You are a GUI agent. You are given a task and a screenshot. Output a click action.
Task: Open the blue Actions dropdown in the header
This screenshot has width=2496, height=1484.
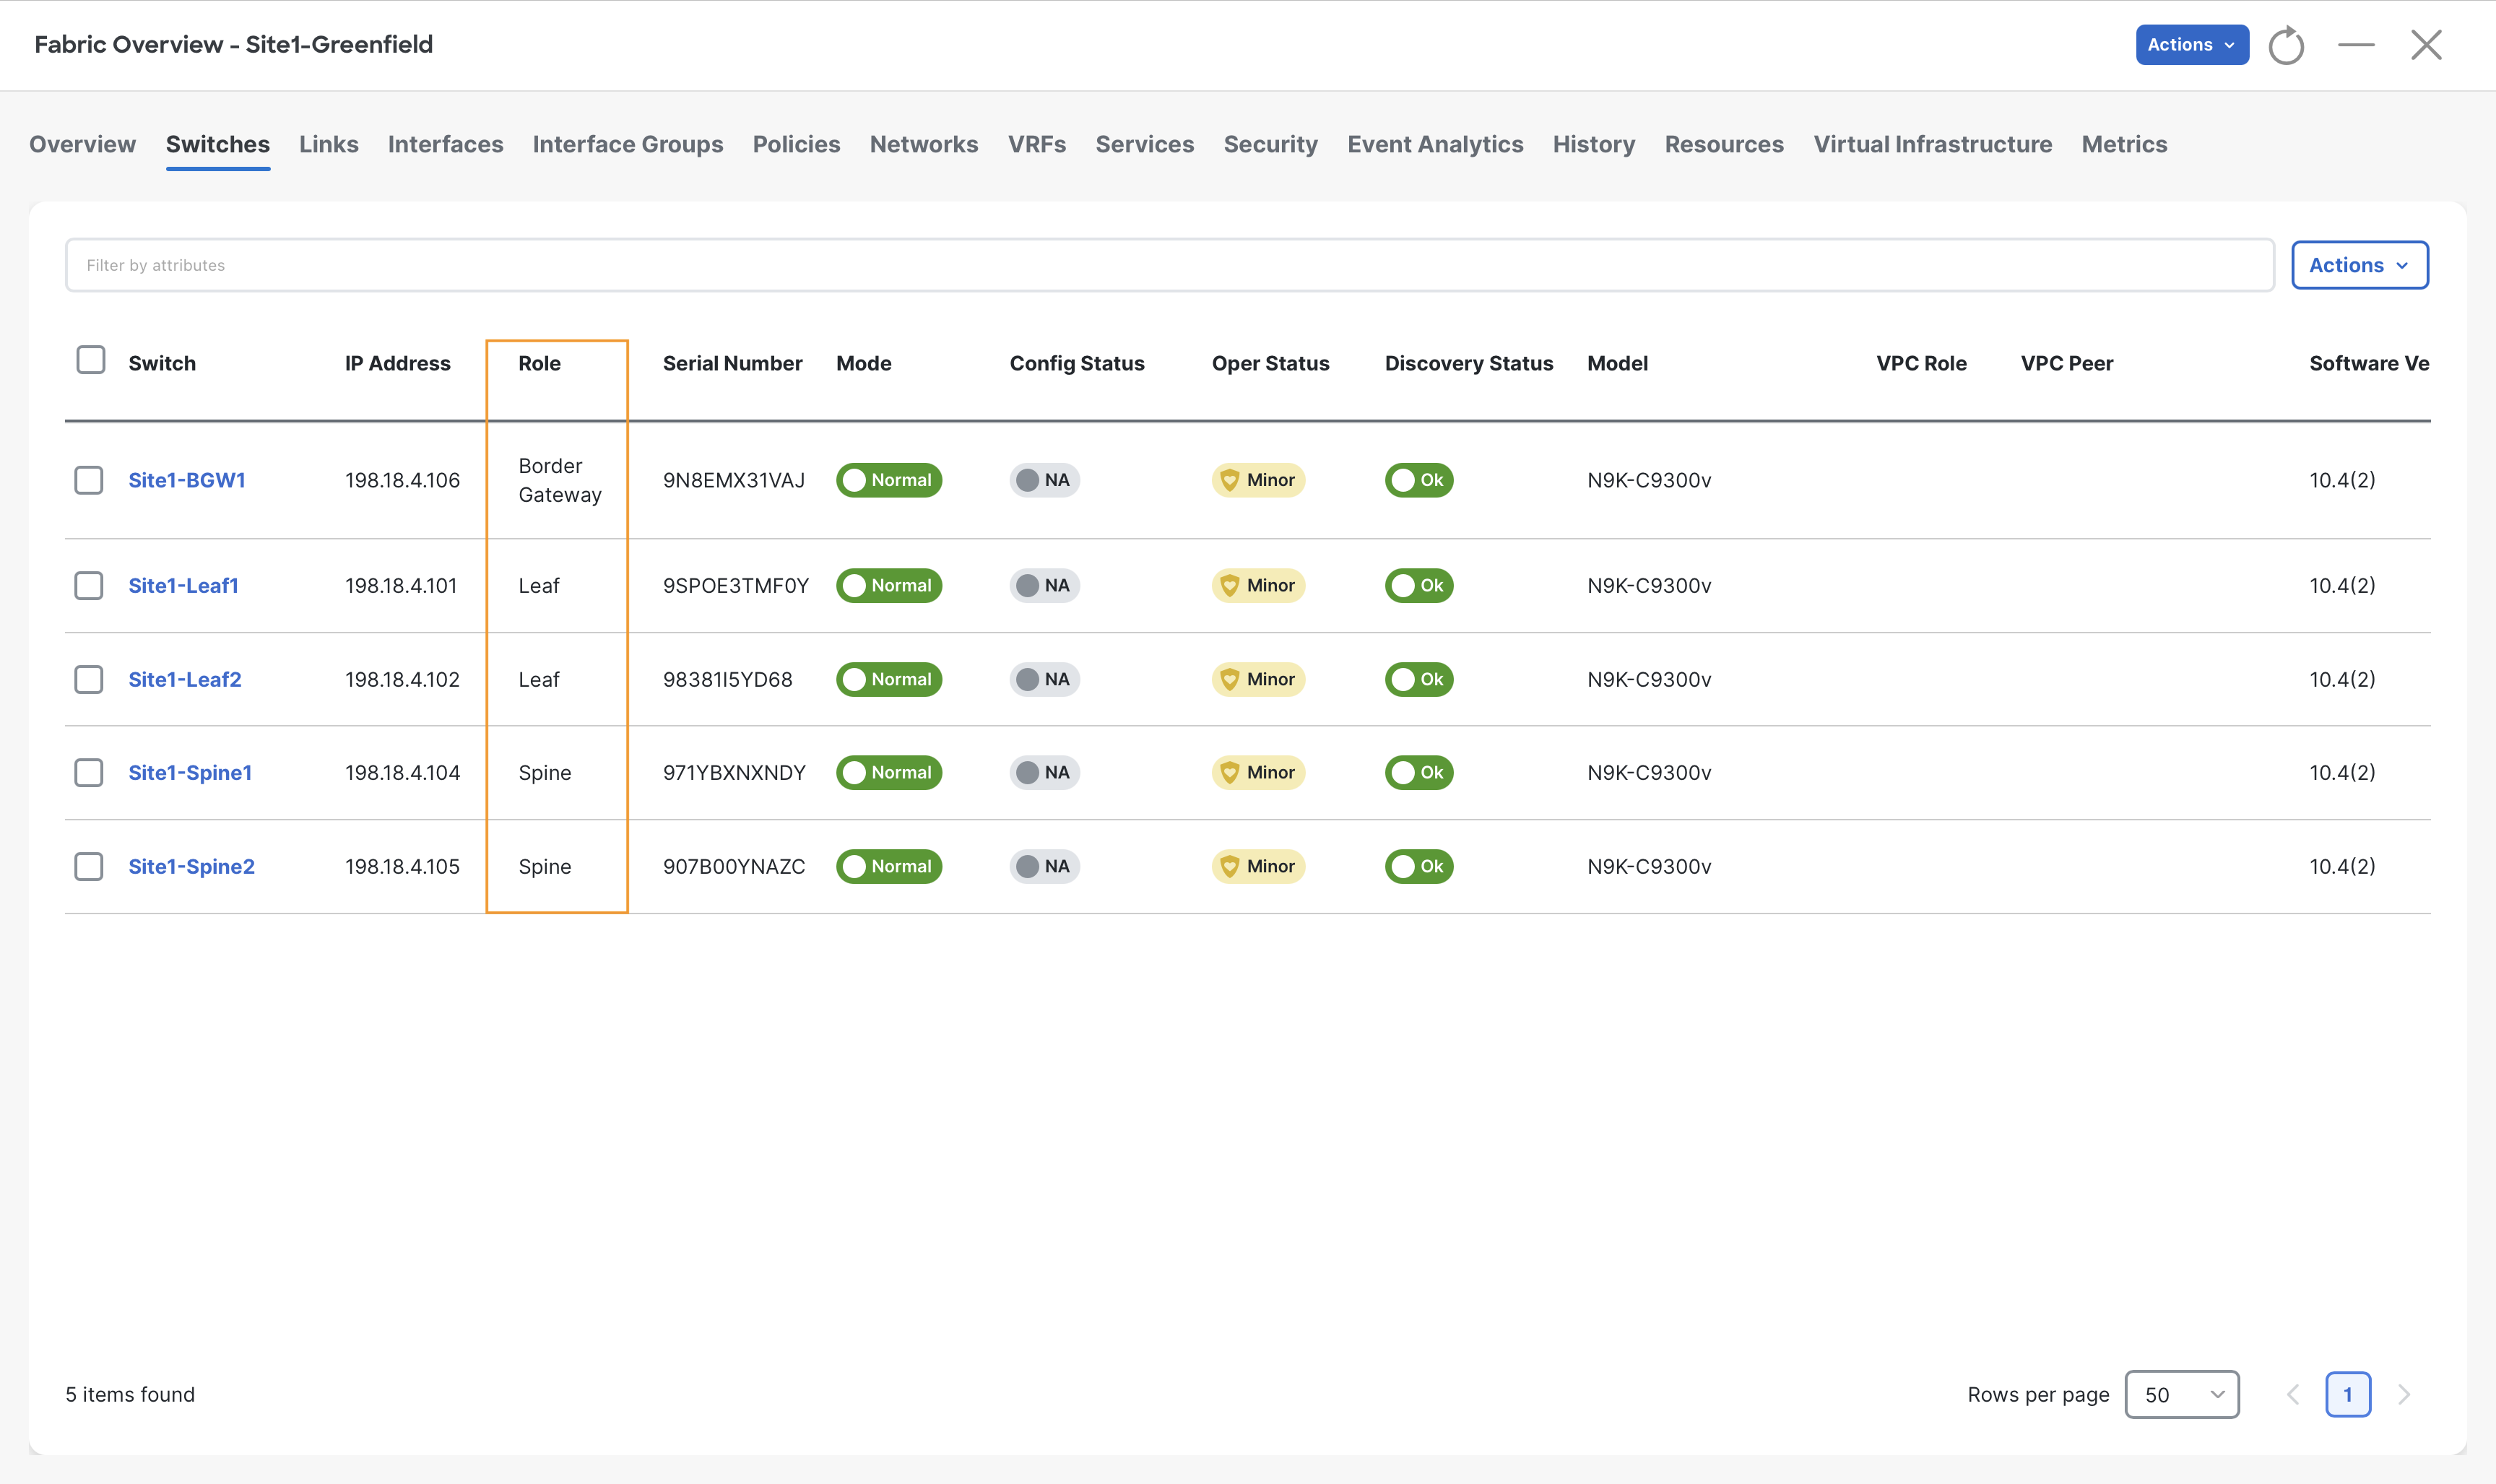coord(2192,45)
